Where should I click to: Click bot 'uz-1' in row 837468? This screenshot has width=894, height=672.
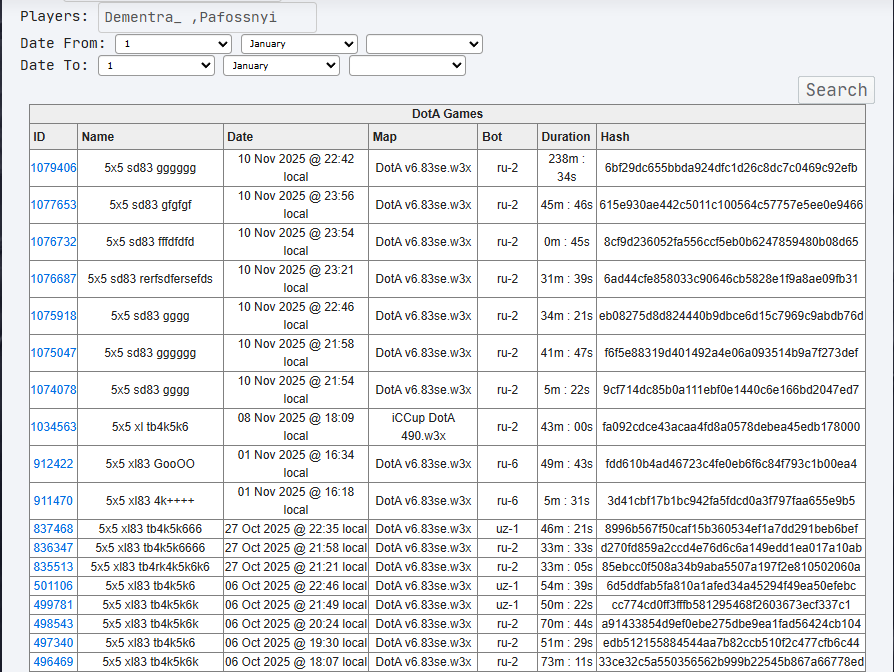click(507, 529)
